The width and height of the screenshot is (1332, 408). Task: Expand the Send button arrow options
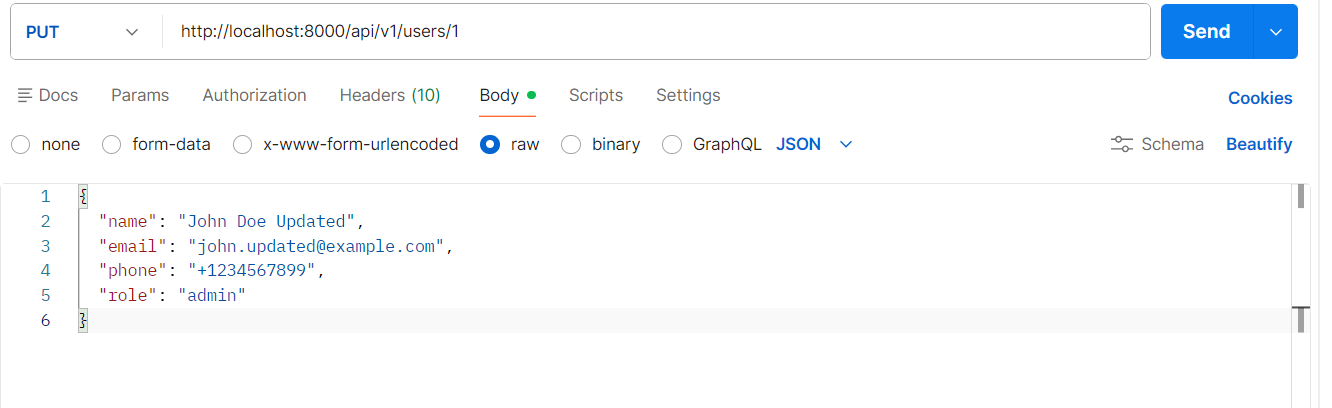[x=1275, y=32]
